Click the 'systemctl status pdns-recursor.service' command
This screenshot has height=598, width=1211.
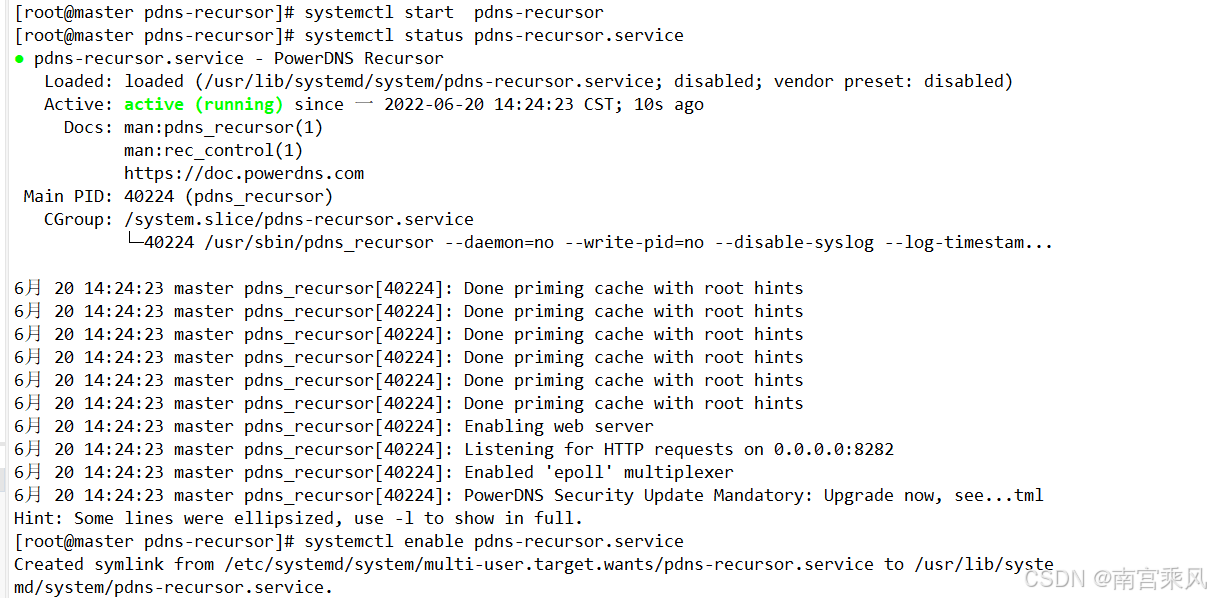[494, 35]
